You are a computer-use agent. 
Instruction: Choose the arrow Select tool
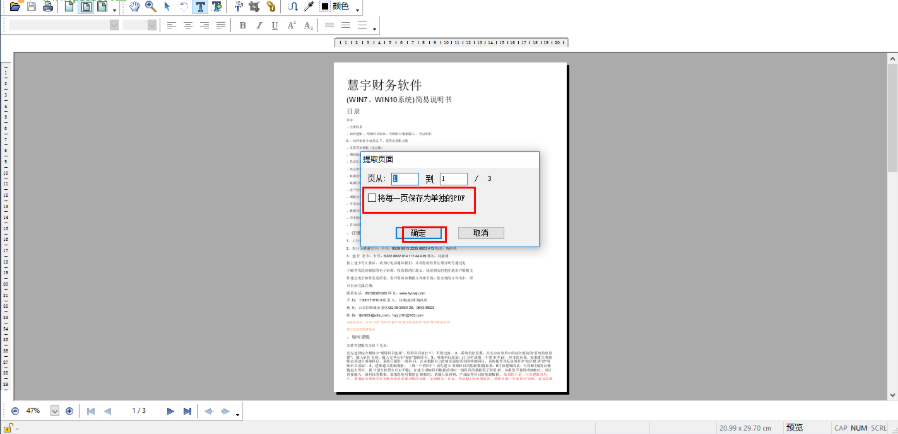[167, 7]
